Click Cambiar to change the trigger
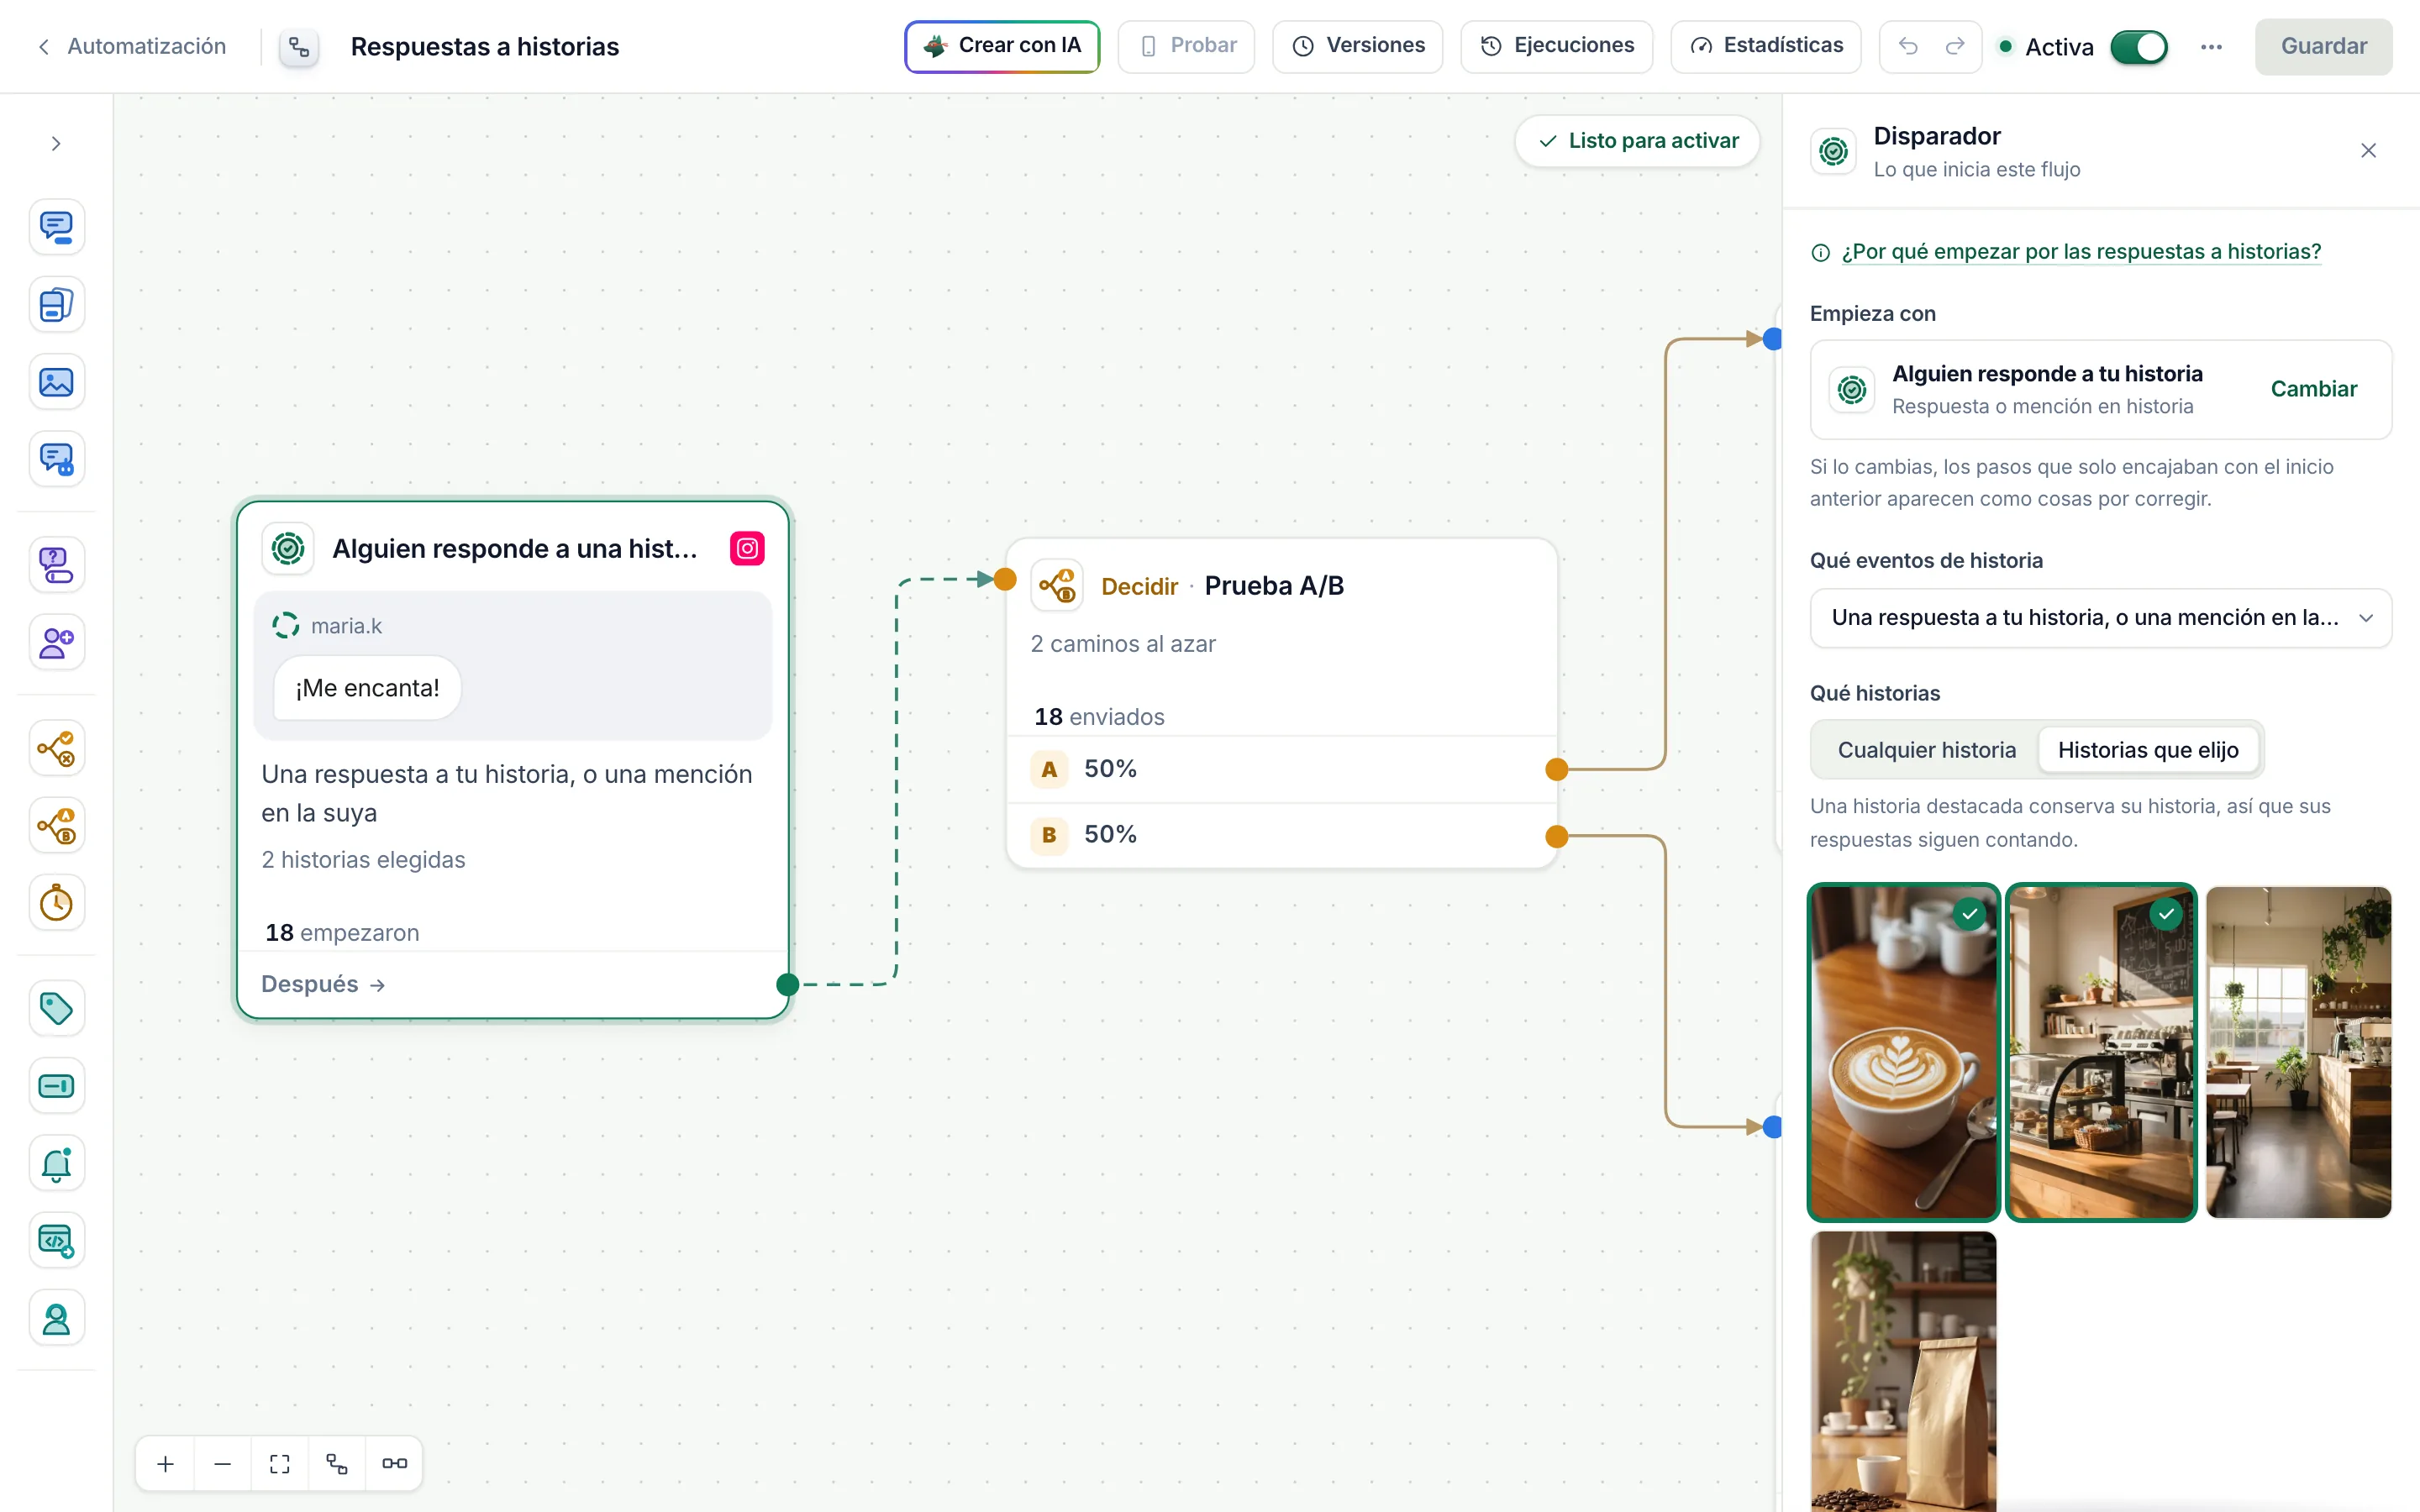The image size is (2420, 1512). pyautogui.click(x=2313, y=389)
